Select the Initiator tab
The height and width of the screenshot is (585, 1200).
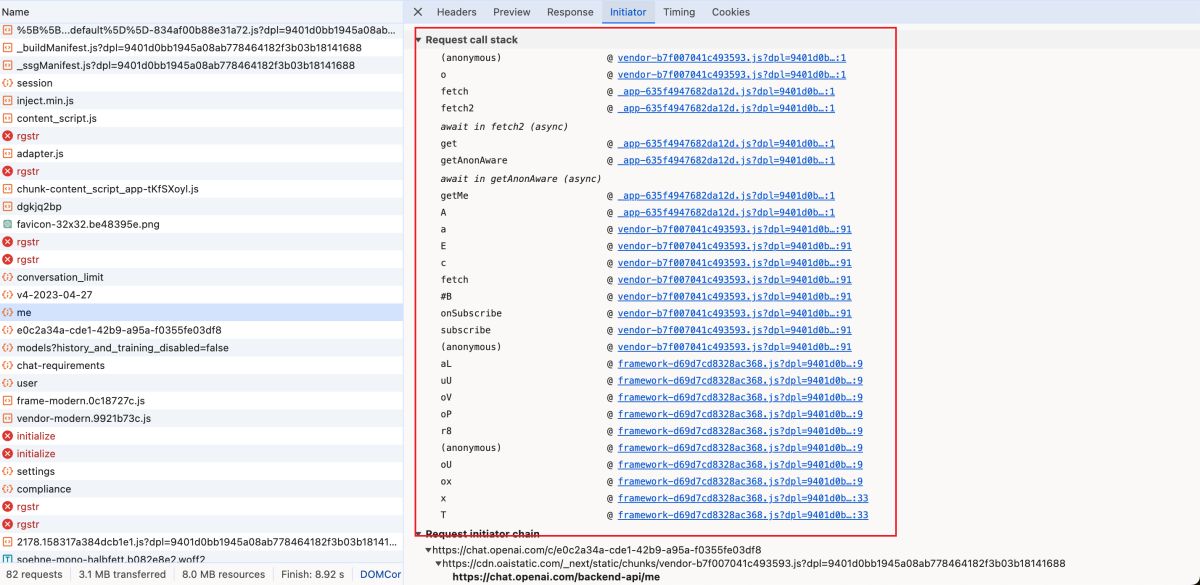(x=629, y=12)
